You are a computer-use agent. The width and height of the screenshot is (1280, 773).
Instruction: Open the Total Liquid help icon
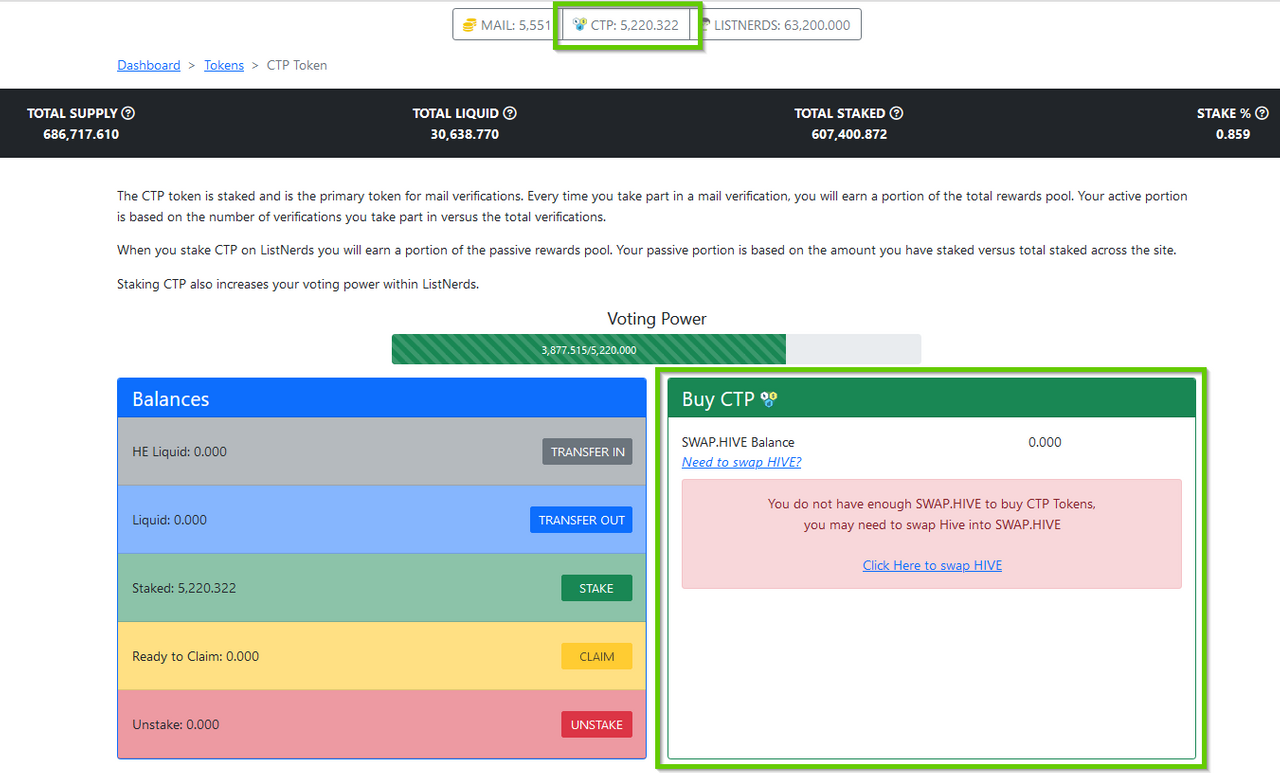click(510, 114)
